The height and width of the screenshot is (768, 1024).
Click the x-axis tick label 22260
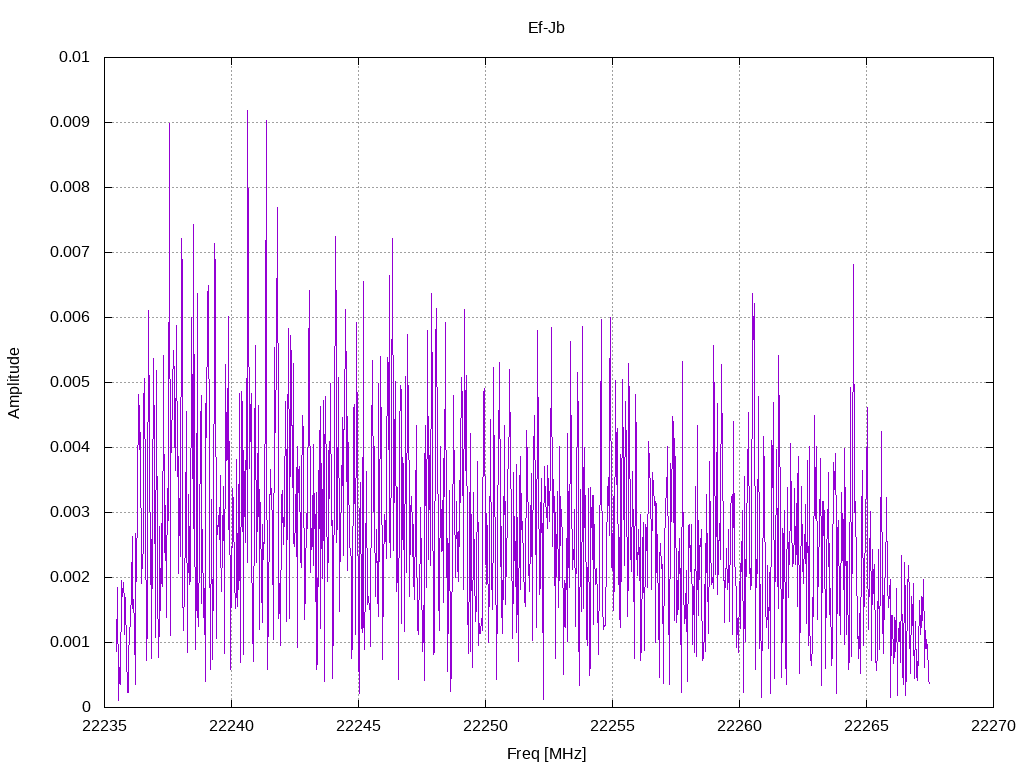coord(739,726)
